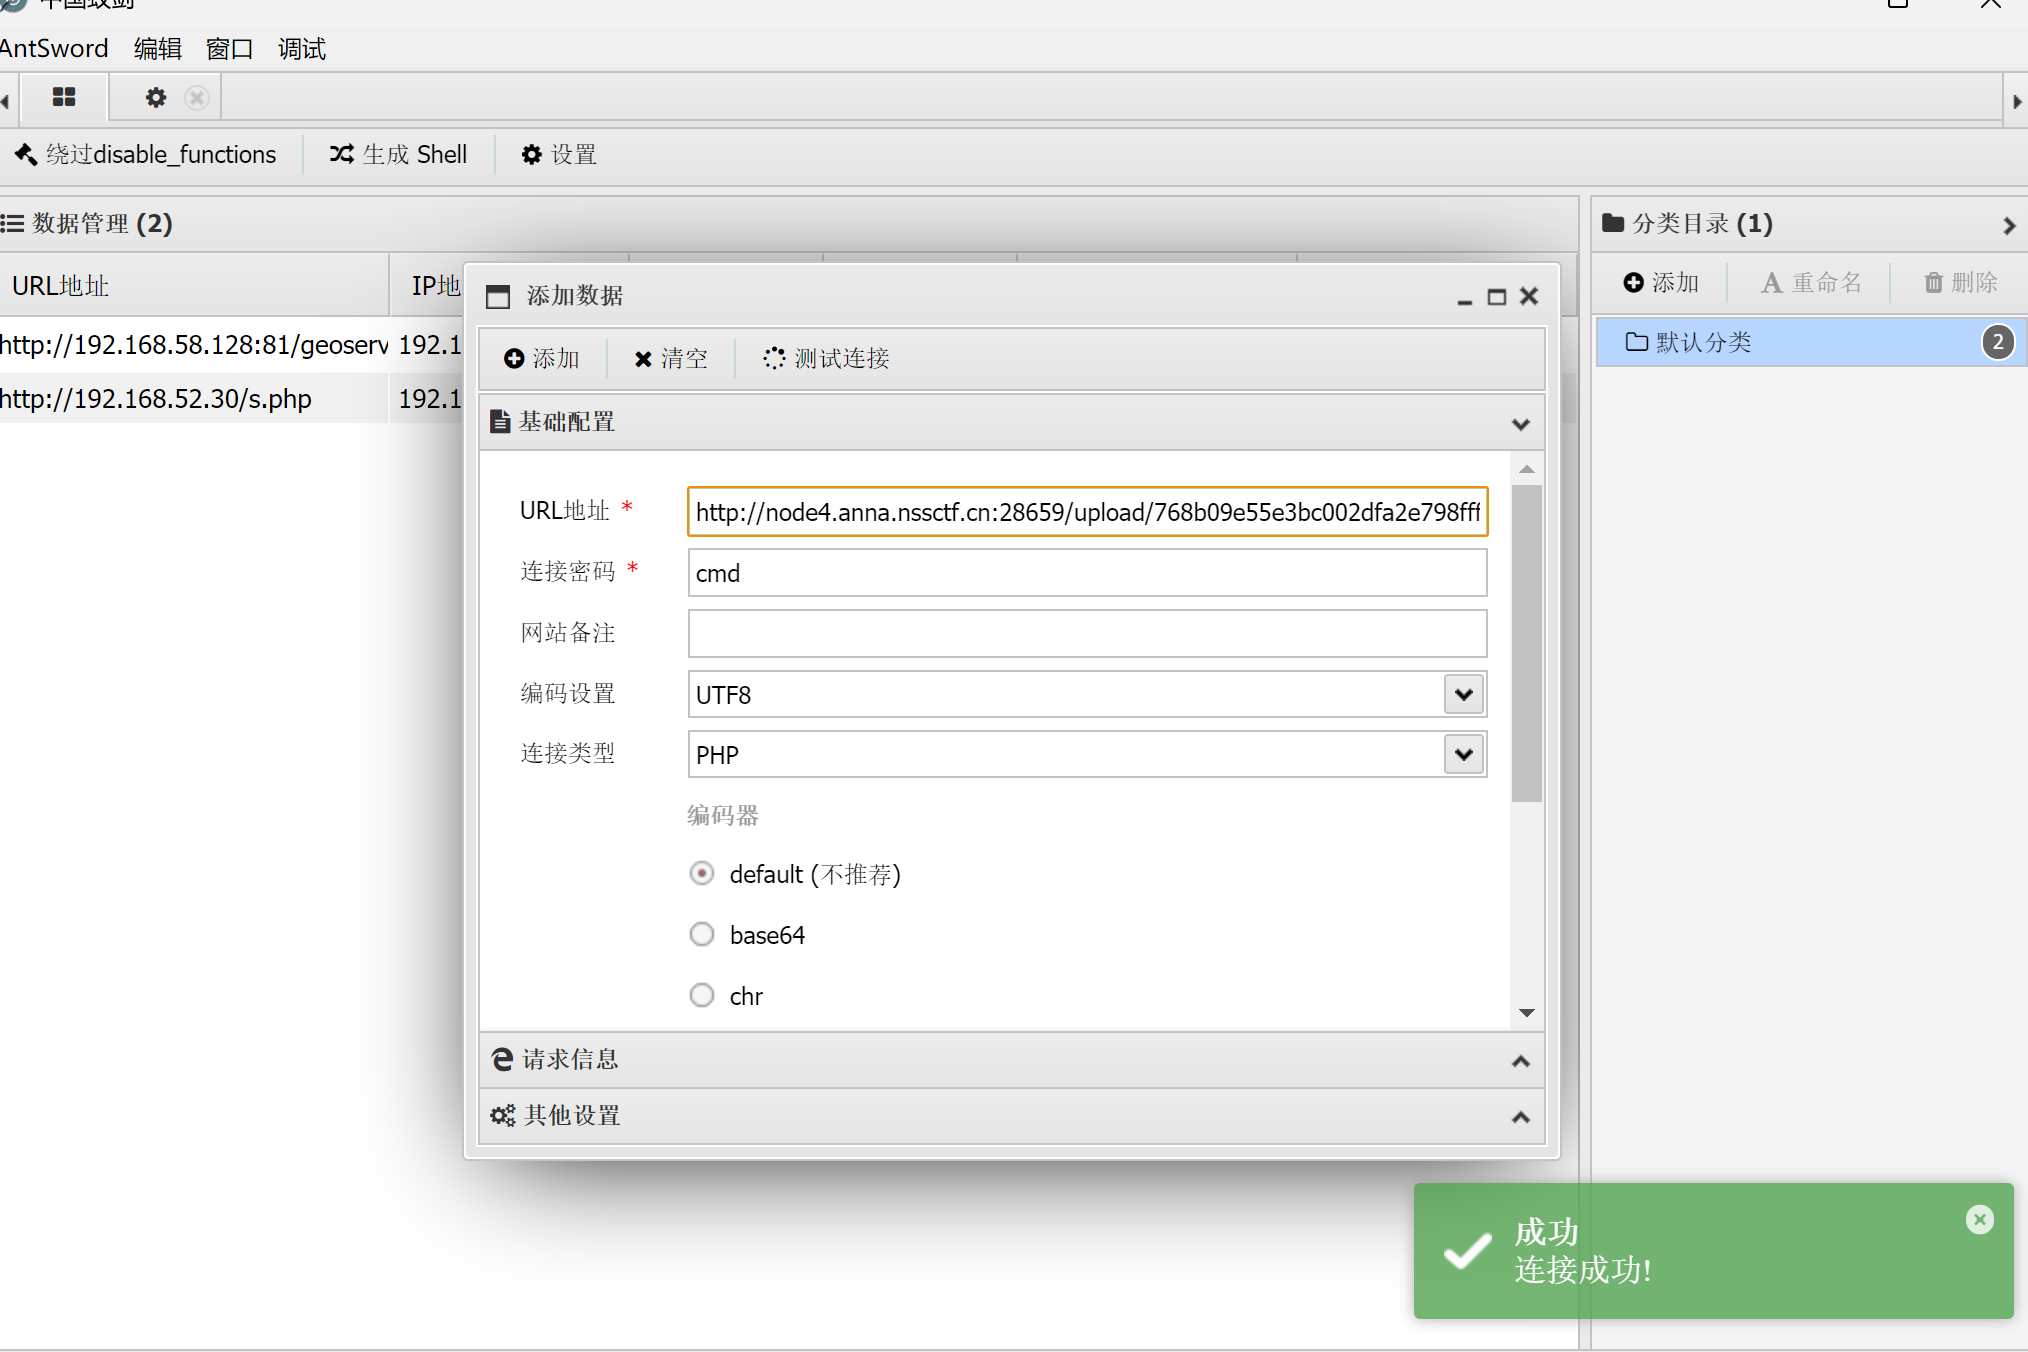The width and height of the screenshot is (2028, 1352).
Task: Click the 连接密码 input field
Action: tap(1086, 573)
